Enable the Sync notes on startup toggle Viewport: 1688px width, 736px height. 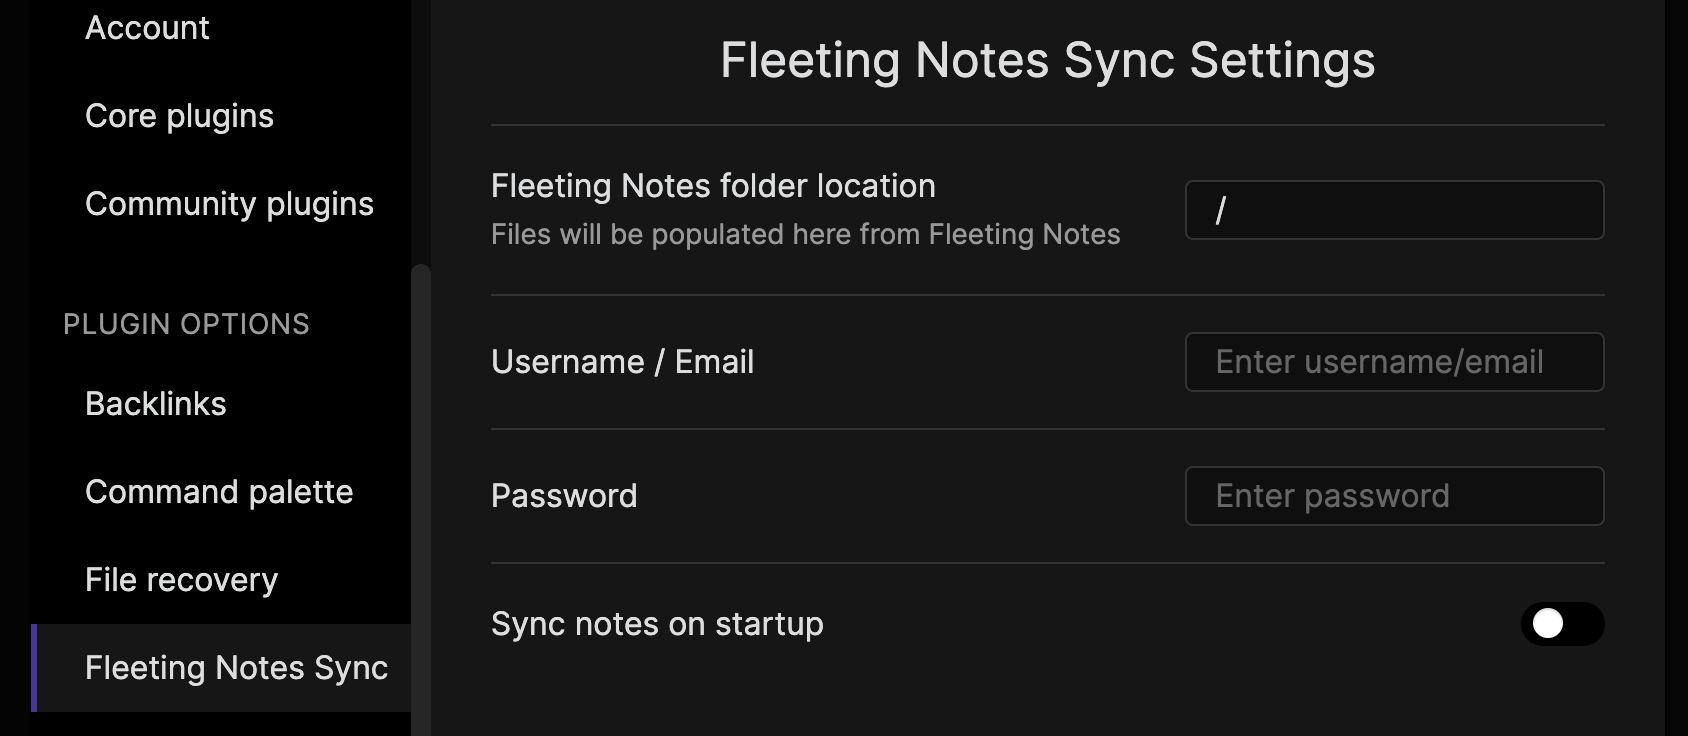tap(1562, 624)
